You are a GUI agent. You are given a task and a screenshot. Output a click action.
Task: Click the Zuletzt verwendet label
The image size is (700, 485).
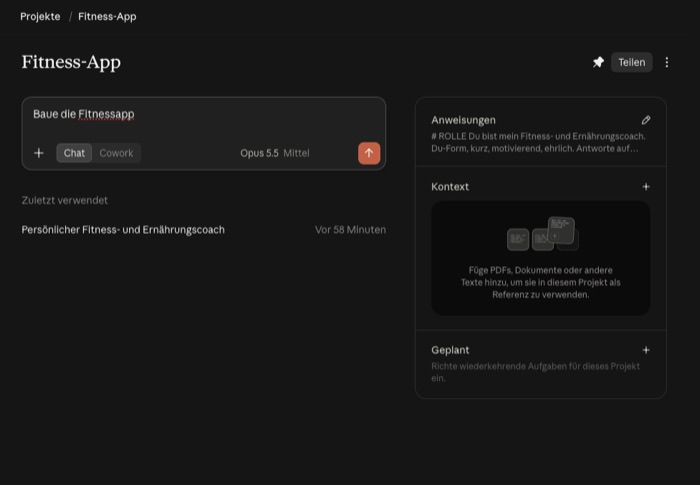(65, 200)
